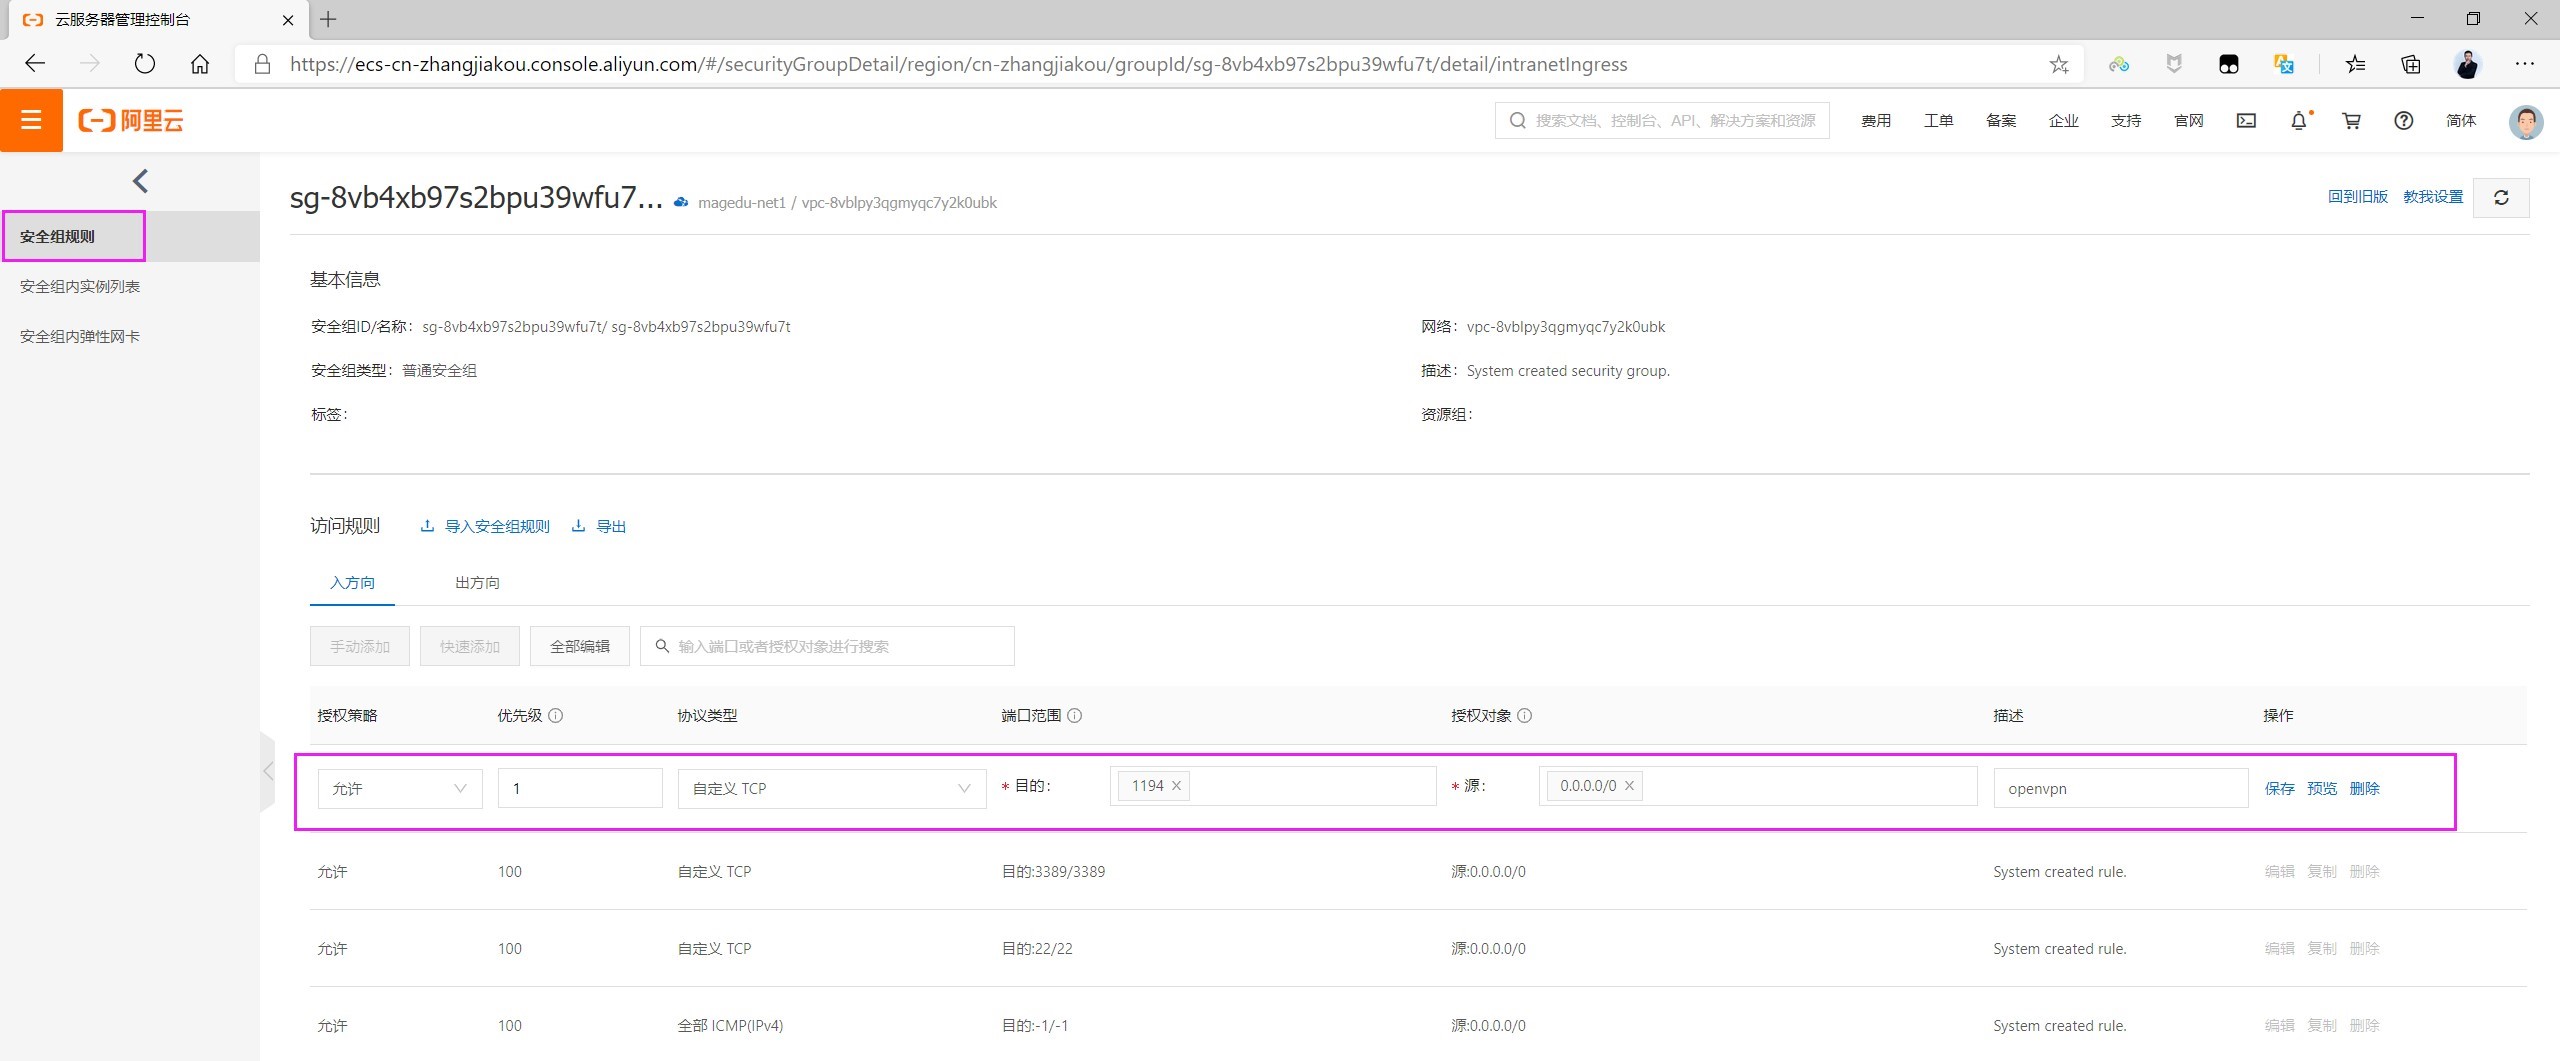Open 备案 in top navigation
Image resolution: width=2560 pixels, height=1061 pixels.
[x=2001, y=120]
